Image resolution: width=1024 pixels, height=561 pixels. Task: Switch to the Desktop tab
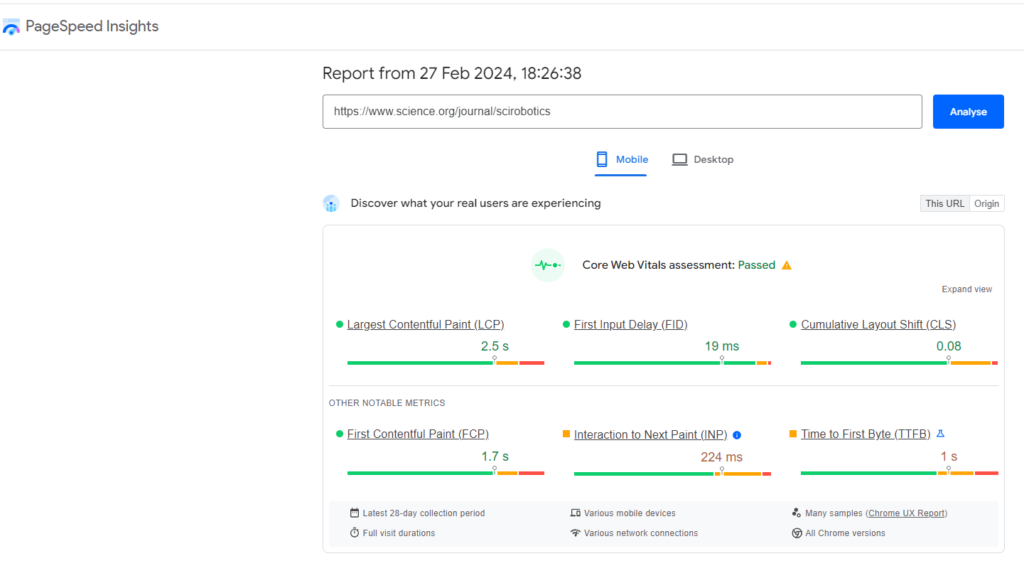[x=703, y=159]
